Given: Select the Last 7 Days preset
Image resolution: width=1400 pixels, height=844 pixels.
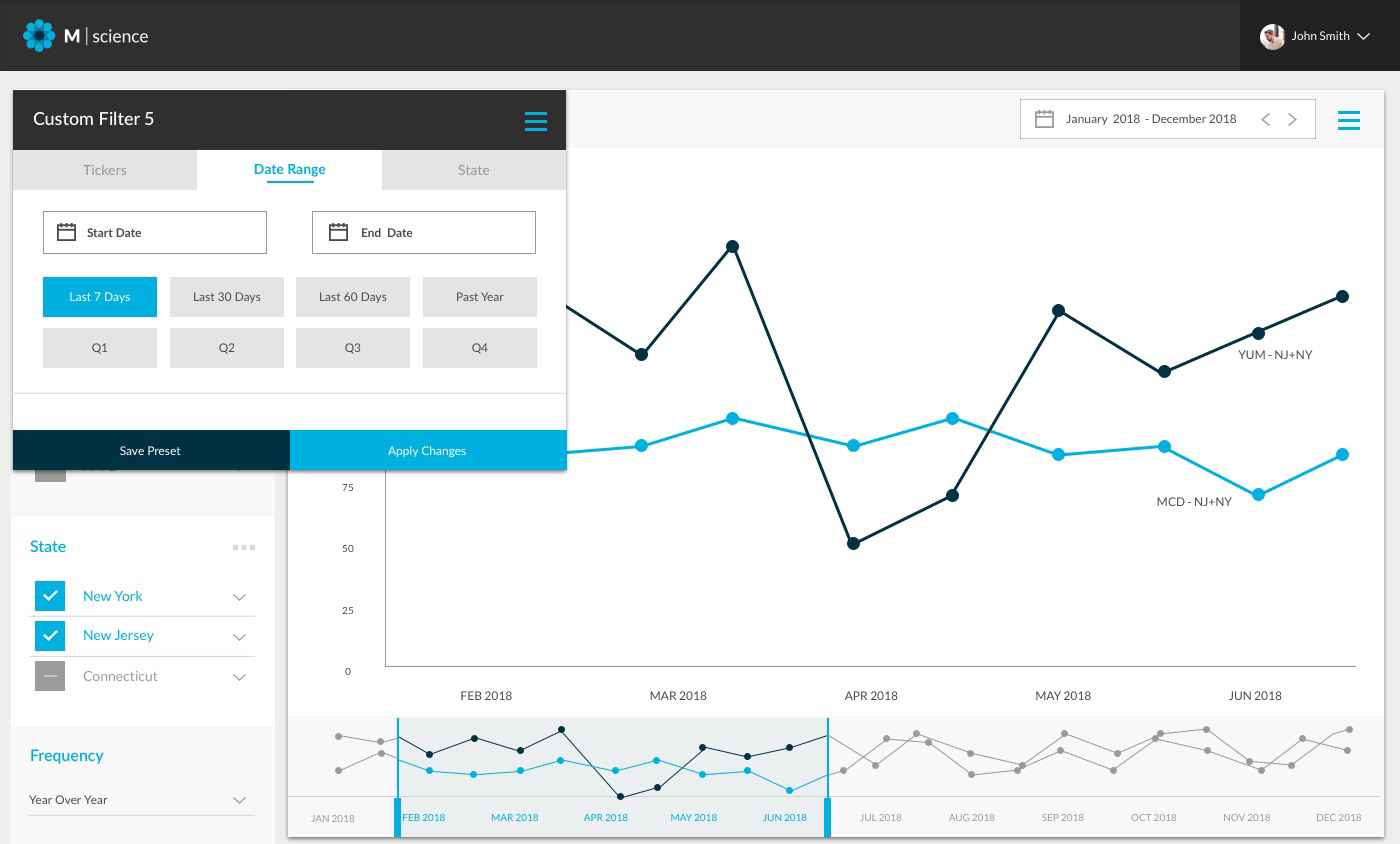Looking at the screenshot, I should click(100, 297).
